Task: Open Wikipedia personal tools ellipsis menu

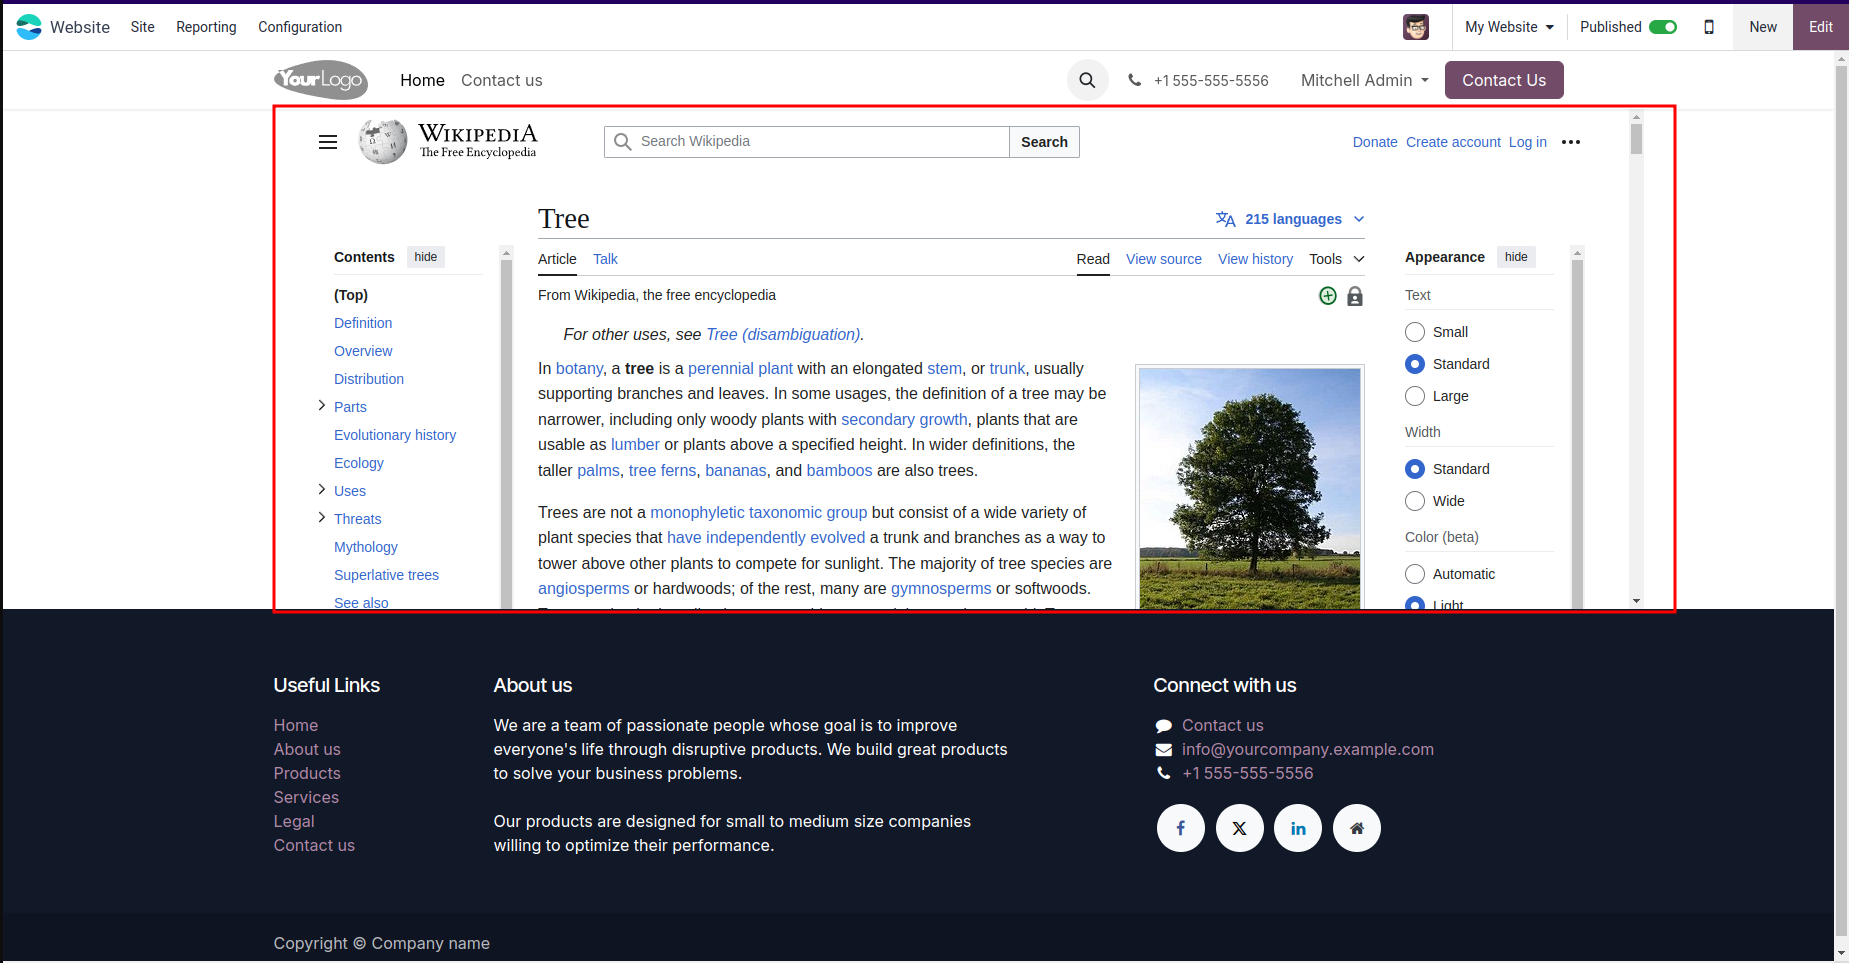Action: 1571,142
